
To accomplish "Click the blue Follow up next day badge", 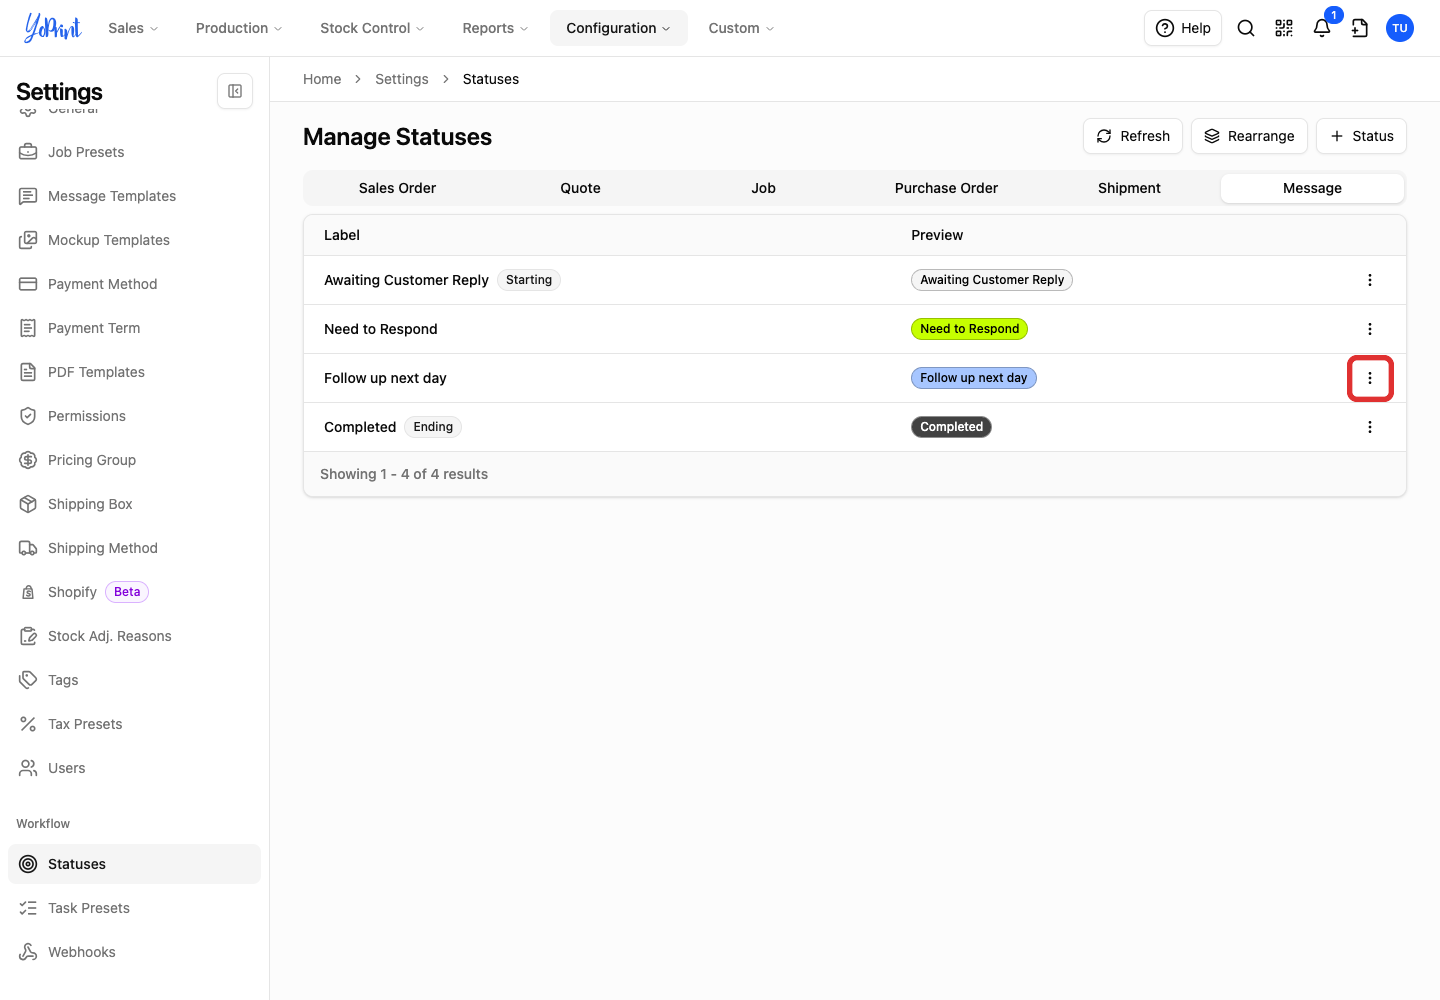I will pos(974,378).
